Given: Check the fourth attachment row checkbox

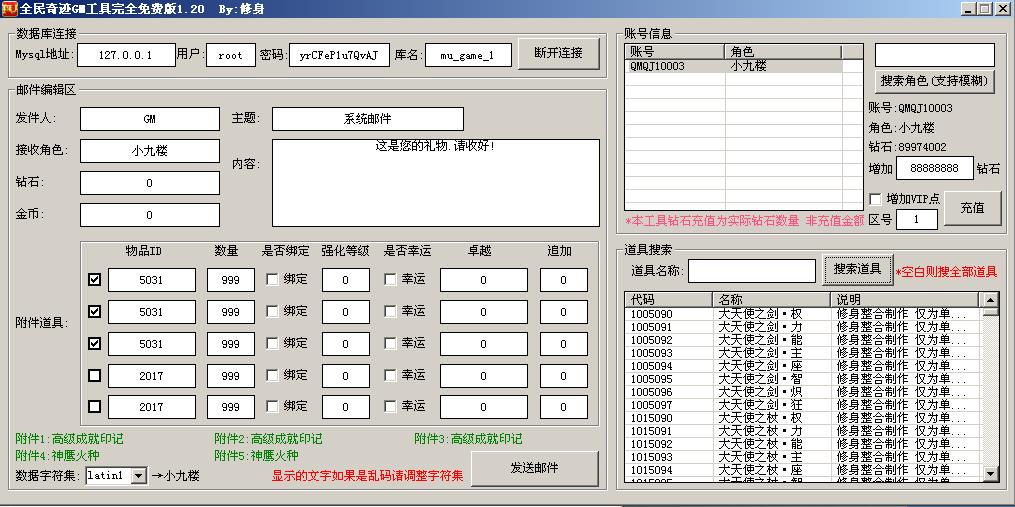Looking at the screenshot, I should 95,376.
